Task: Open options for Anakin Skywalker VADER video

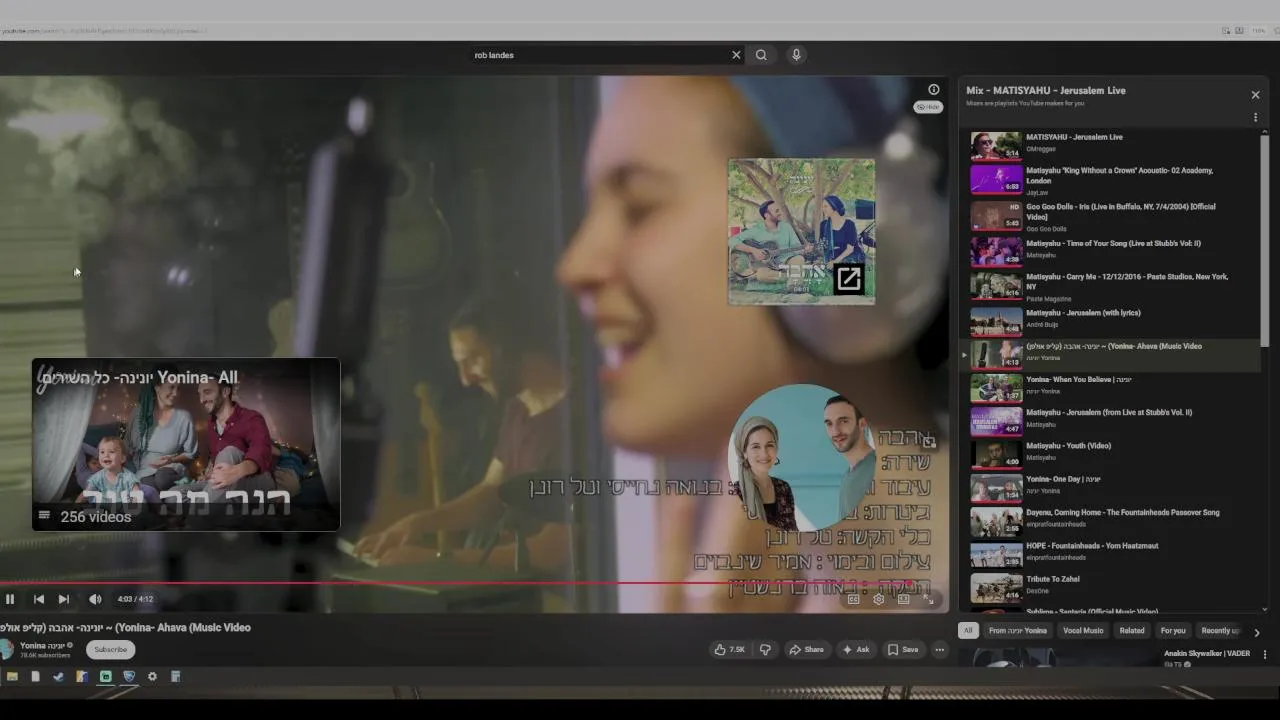Action: pyautogui.click(x=1265, y=655)
